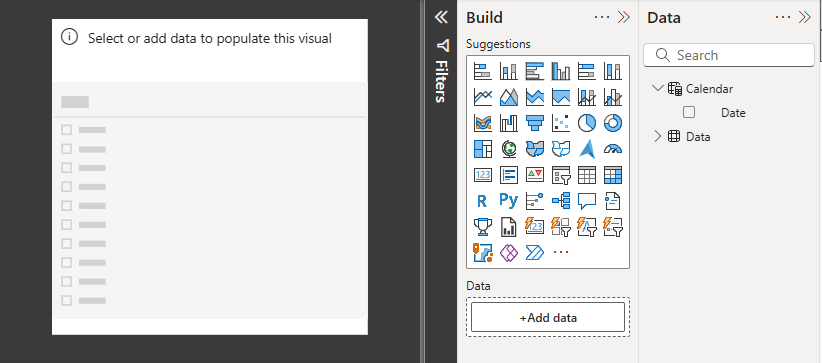The width and height of the screenshot is (822, 363).
Task: Select the Paginated report visual
Action: 509,227
